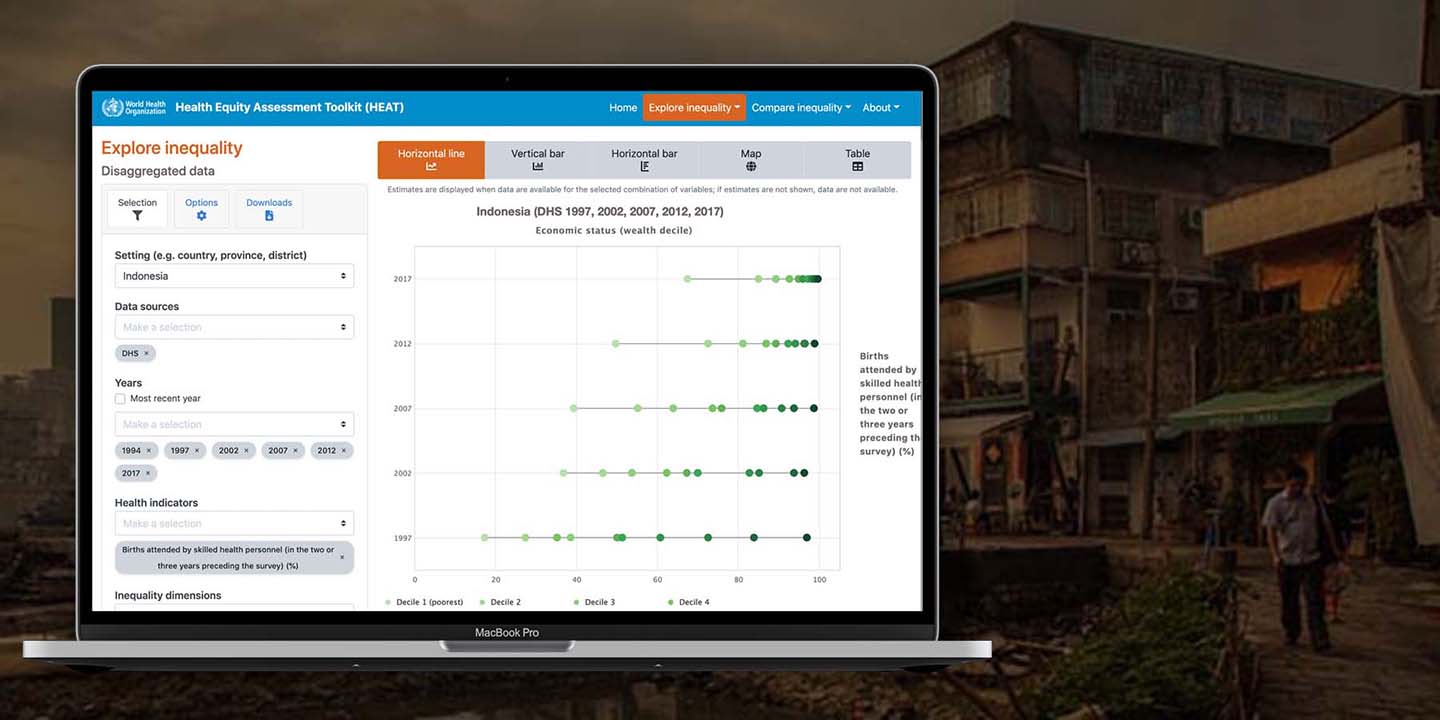
Task: Click the leftmost lightest dot in the 2017 row
Action: pyautogui.click(x=687, y=279)
